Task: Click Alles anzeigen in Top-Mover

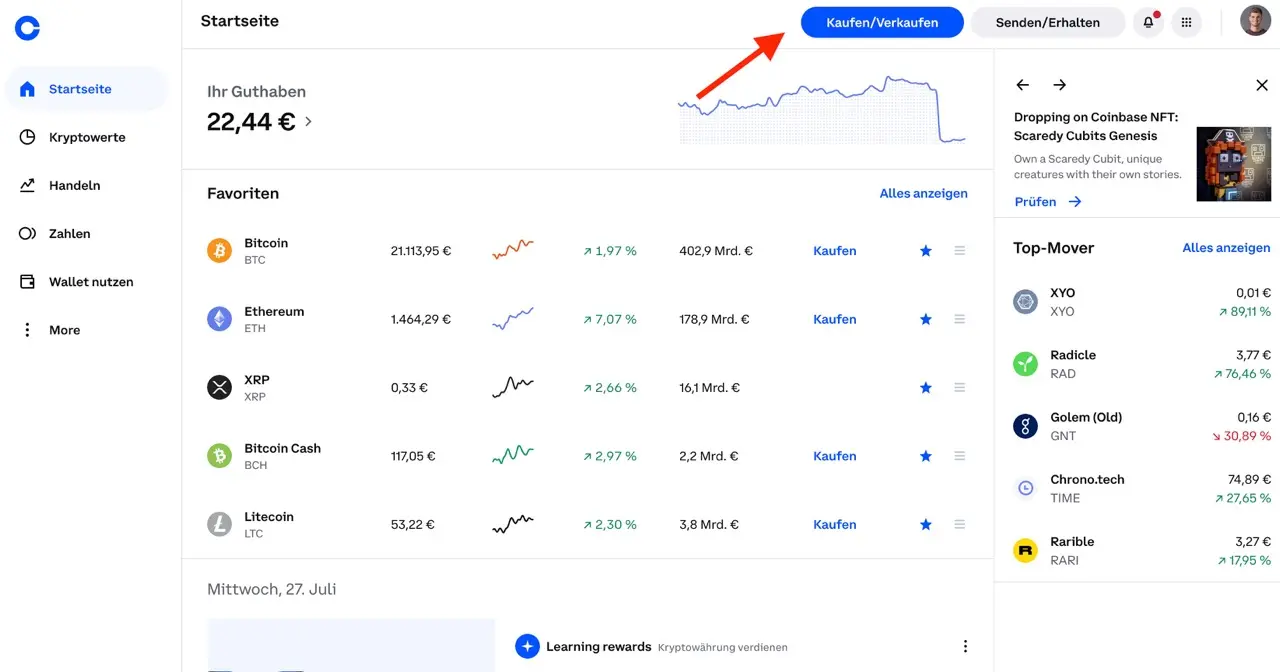Action: coord(1226,248)
